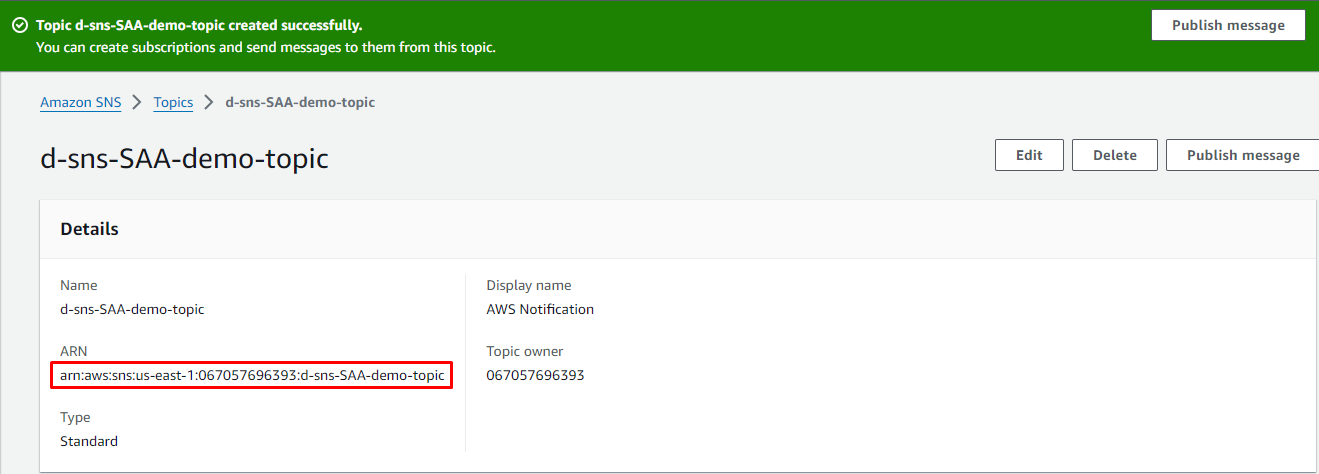Click the Topic owner account ID value
The width and height of the screenshot is (1319, 474).
[535, 375]
